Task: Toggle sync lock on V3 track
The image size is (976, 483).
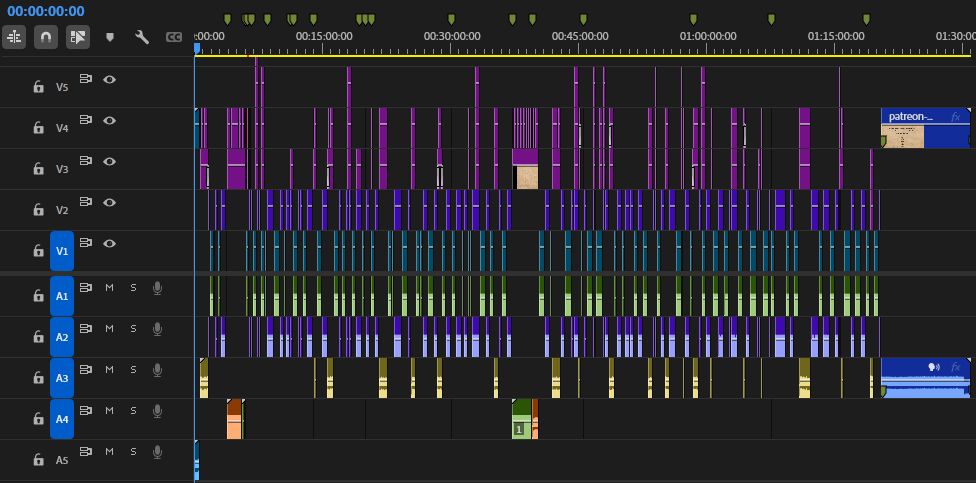Action: [86, 161]
